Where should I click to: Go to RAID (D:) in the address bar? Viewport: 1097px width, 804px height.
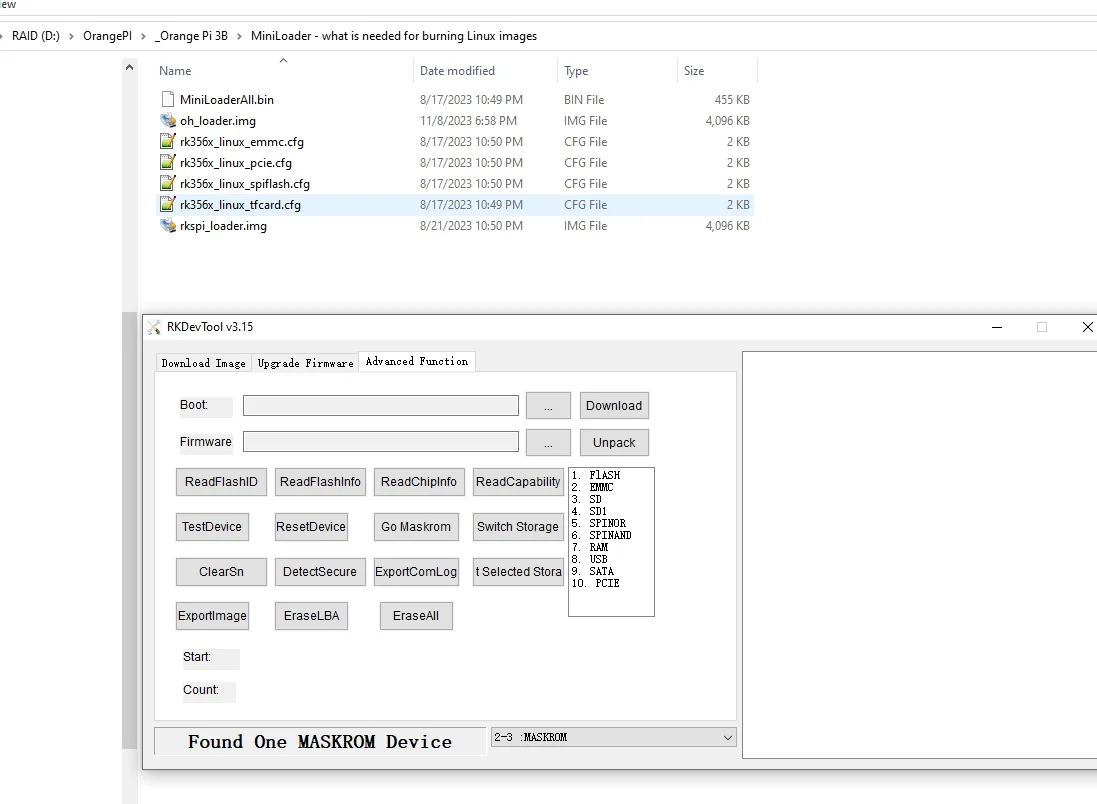coord(36,36)
